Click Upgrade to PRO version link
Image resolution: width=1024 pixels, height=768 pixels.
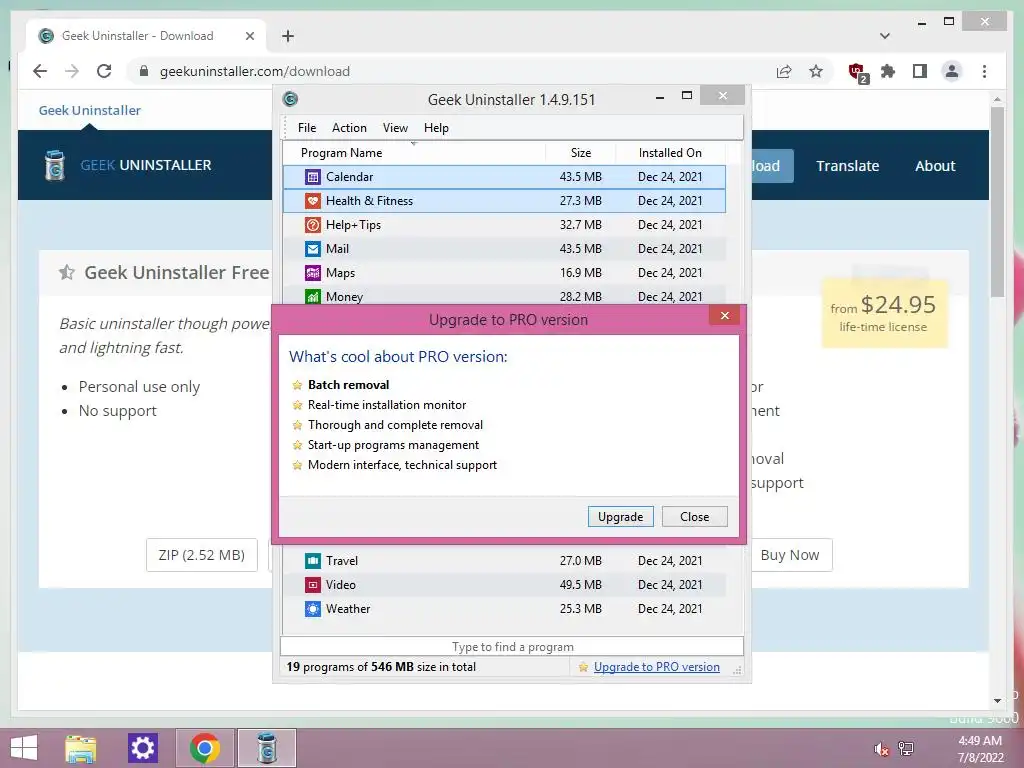point(656,667)
